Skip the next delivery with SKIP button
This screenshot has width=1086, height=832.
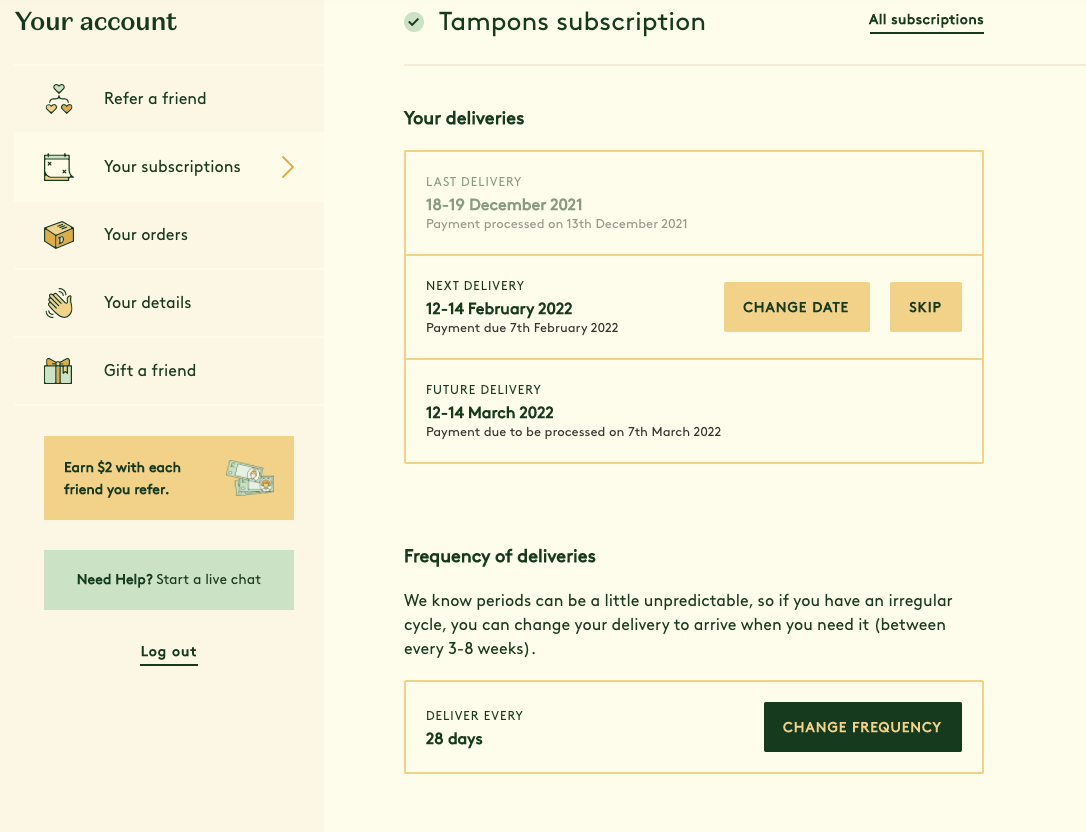point(925,307)
